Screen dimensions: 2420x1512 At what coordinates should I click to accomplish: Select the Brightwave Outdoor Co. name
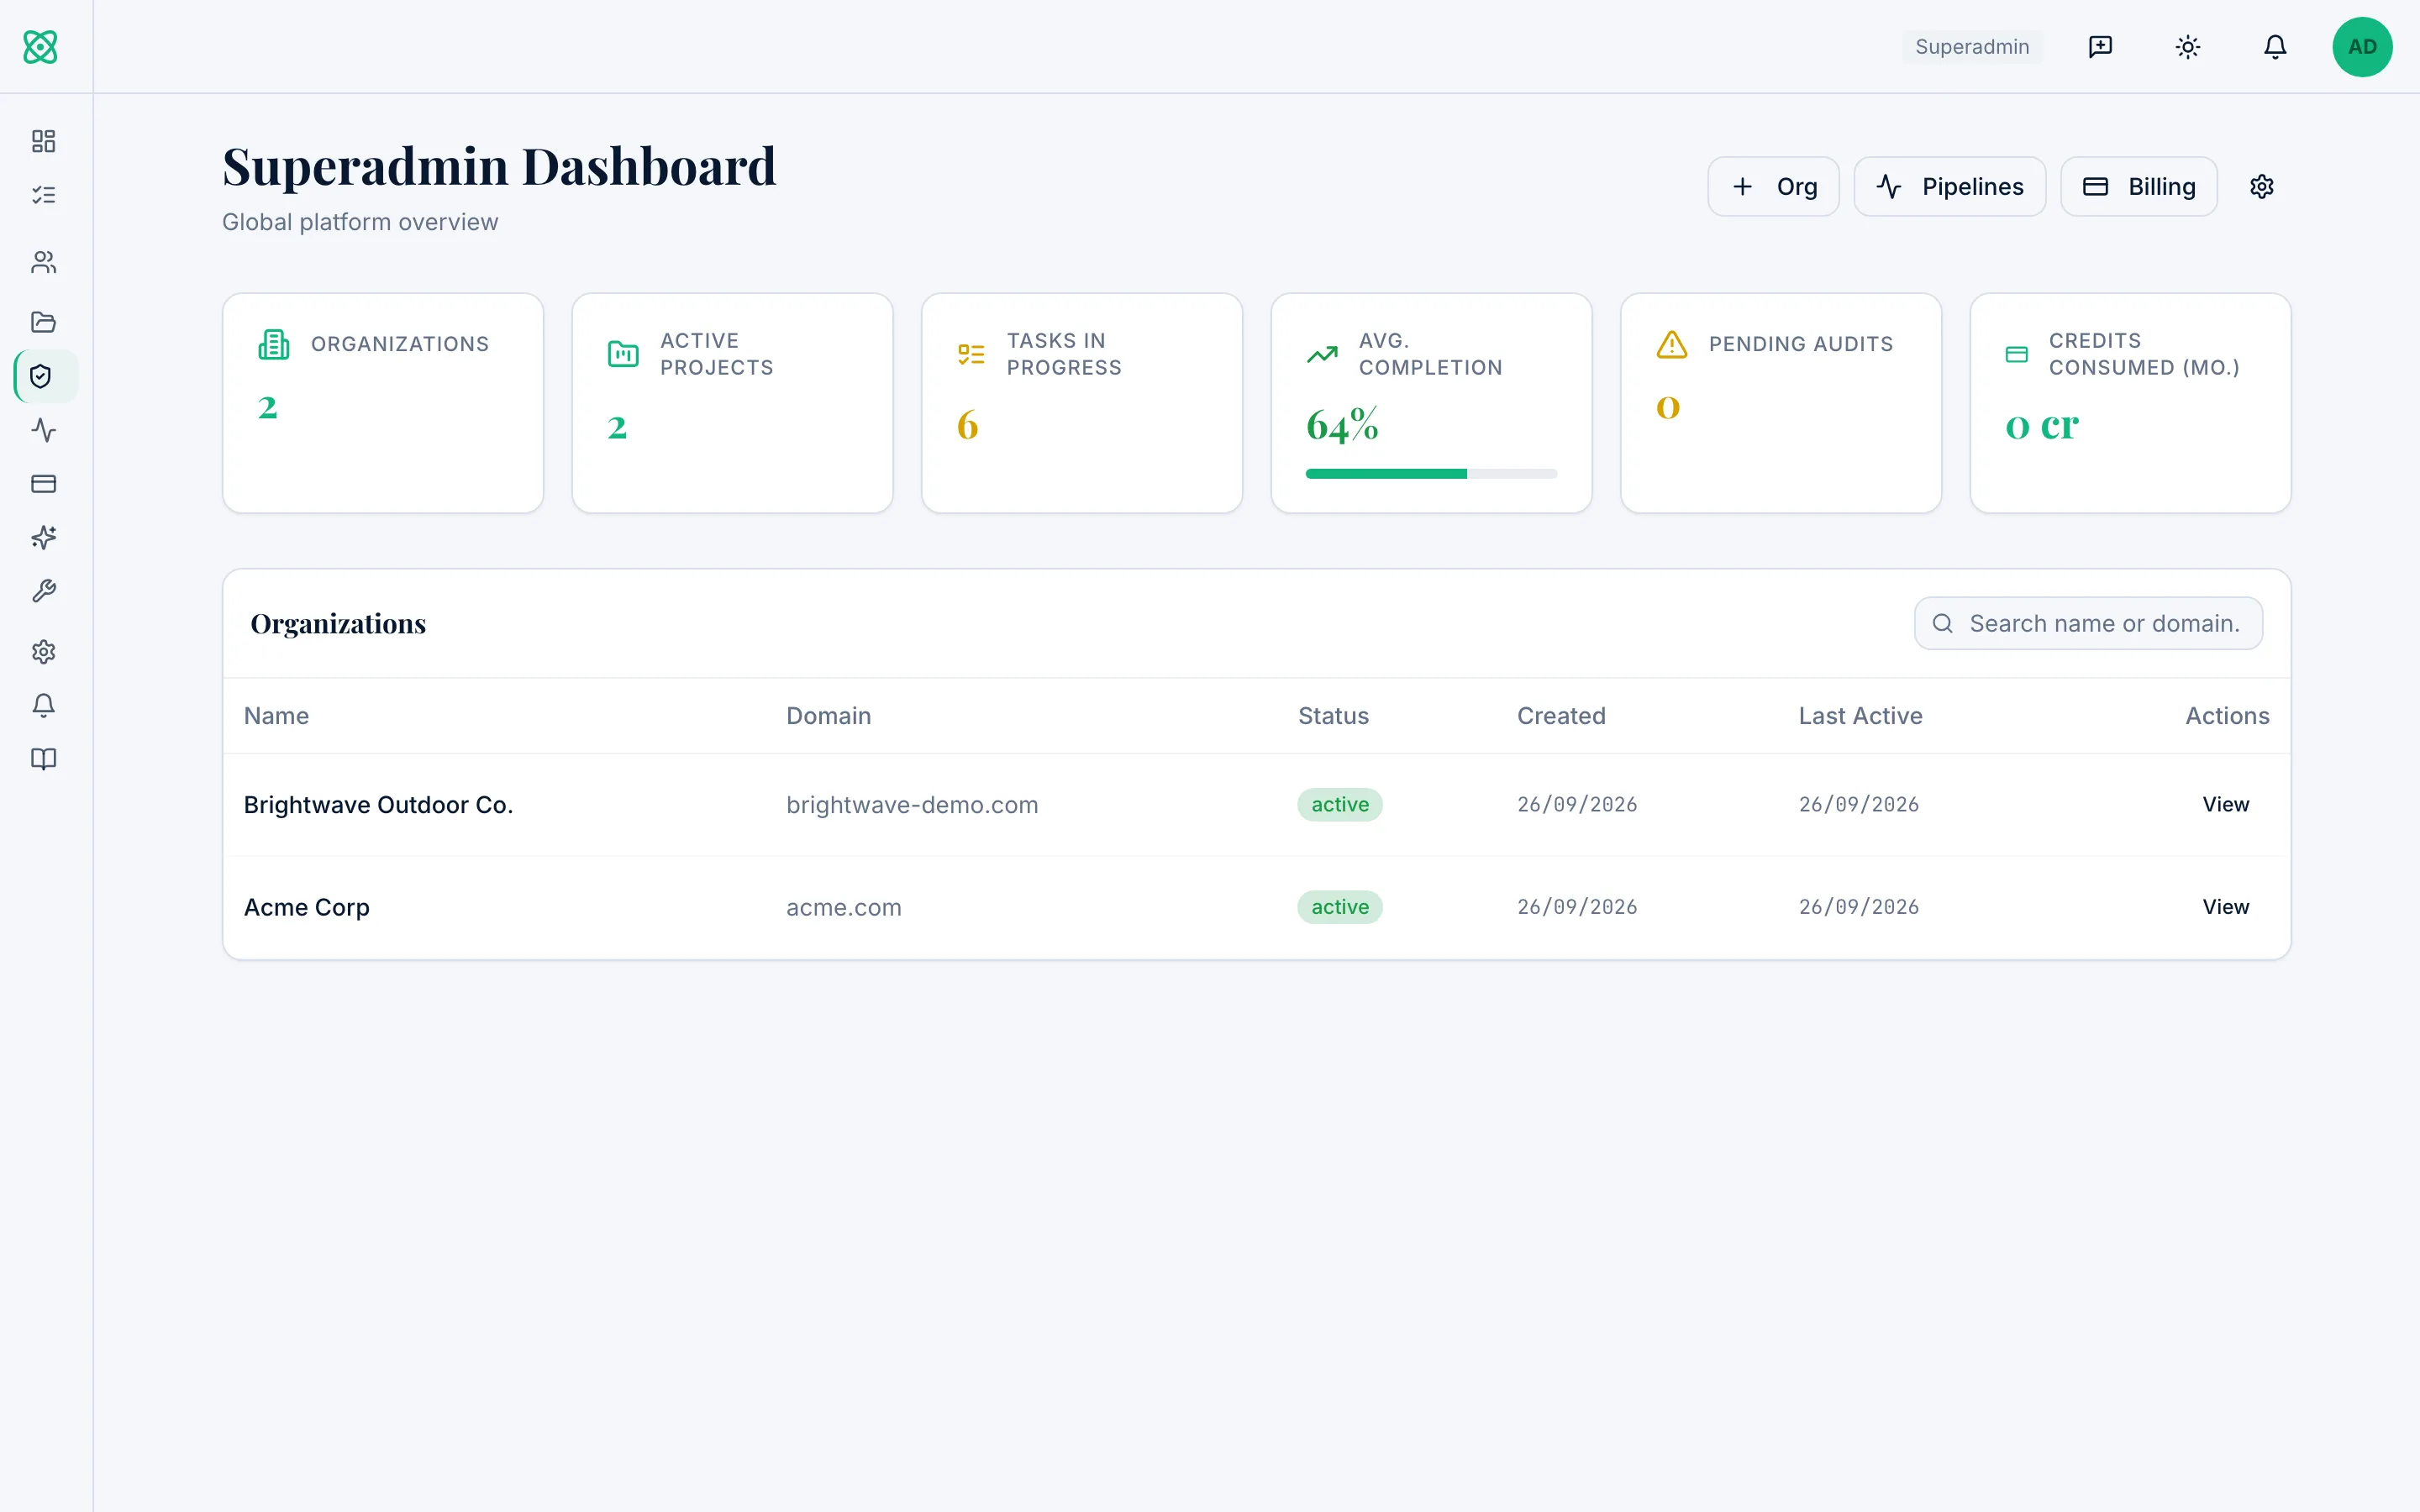point(378,805)
